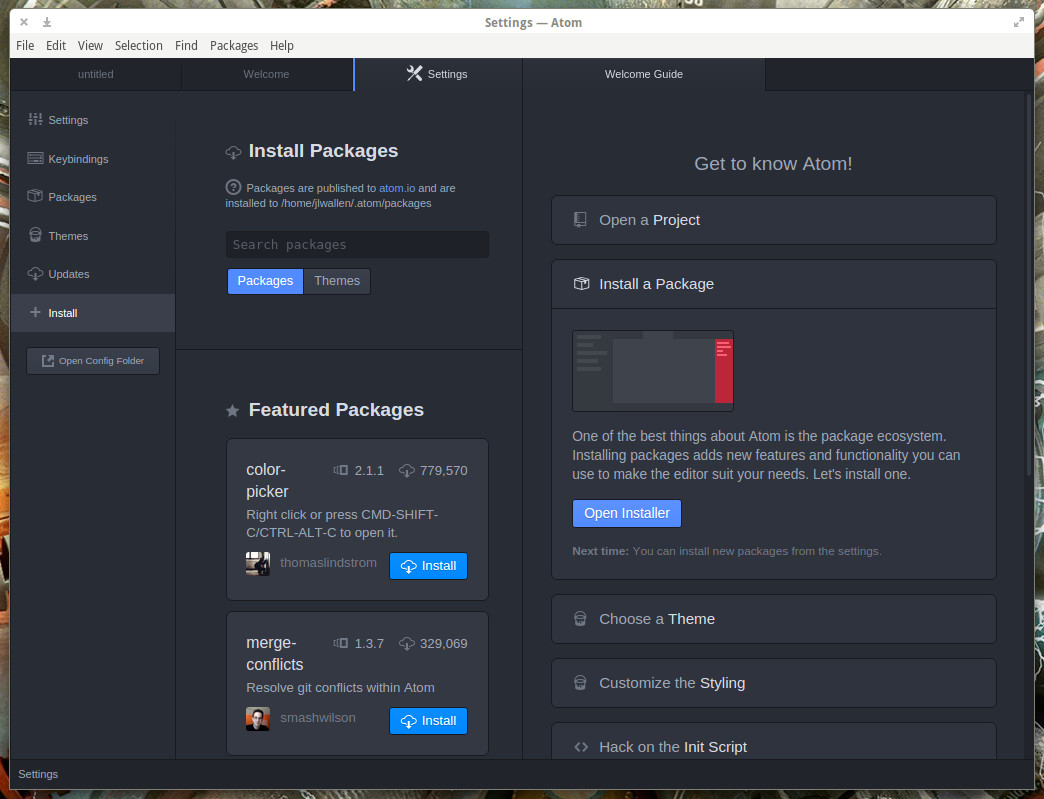Follow the atom.io link
The image size is (1044, 799).
397,188
